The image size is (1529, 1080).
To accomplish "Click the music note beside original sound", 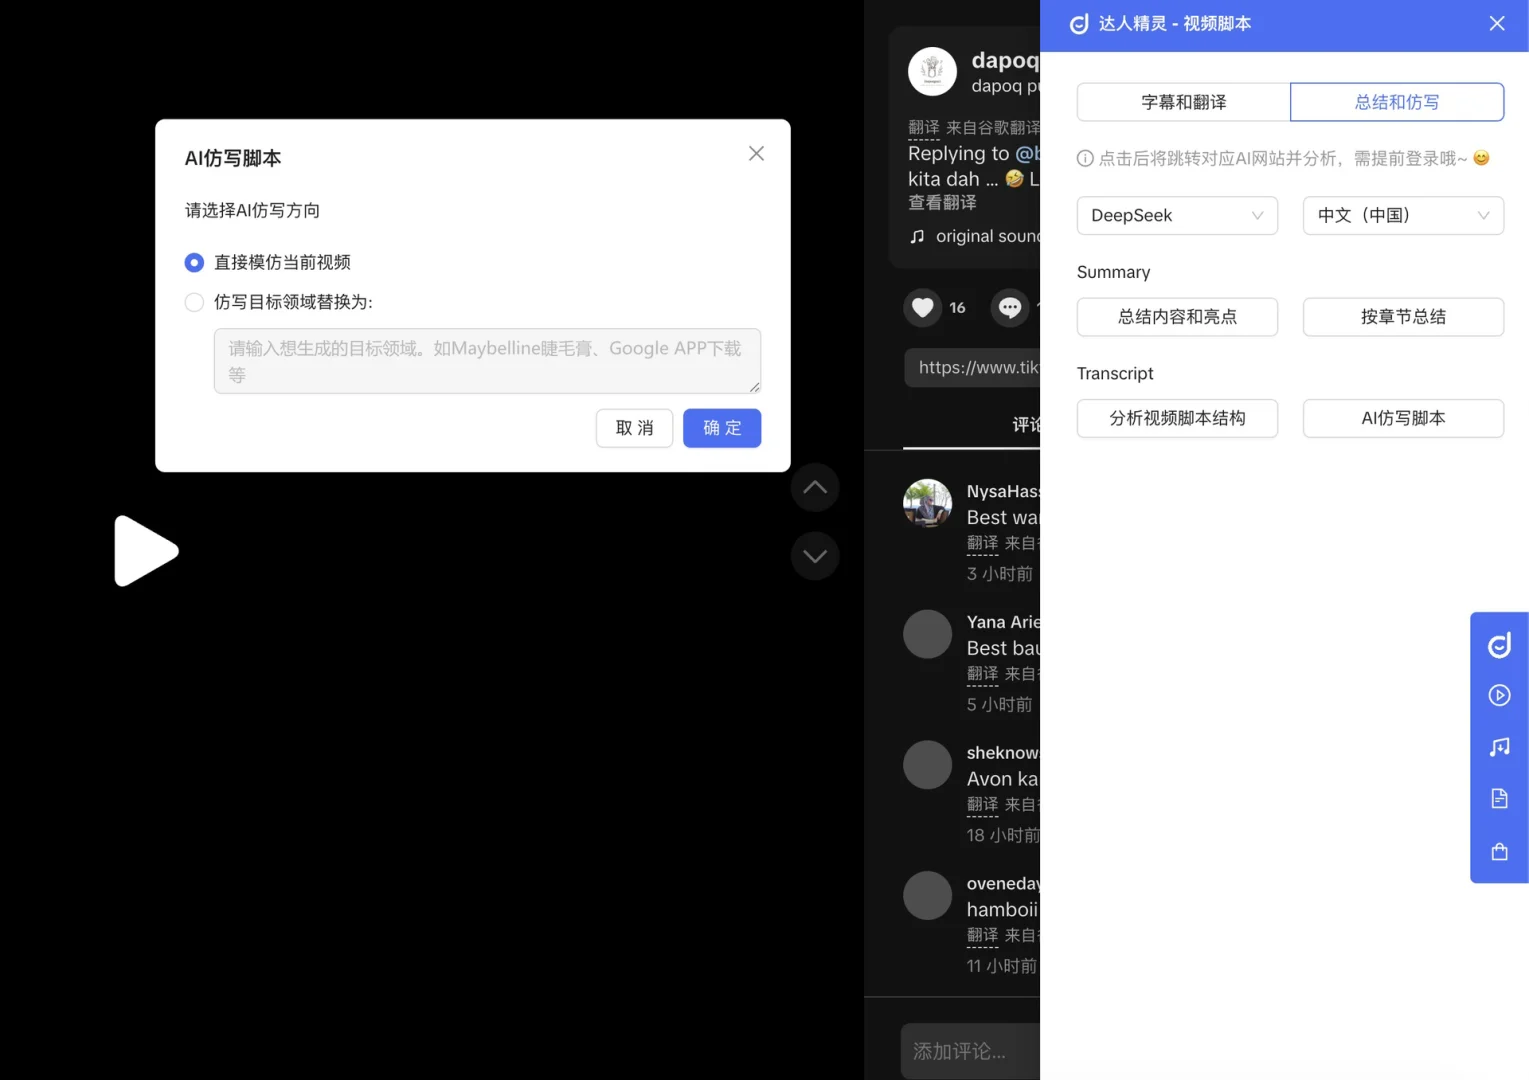I will [x=918, y=235].
